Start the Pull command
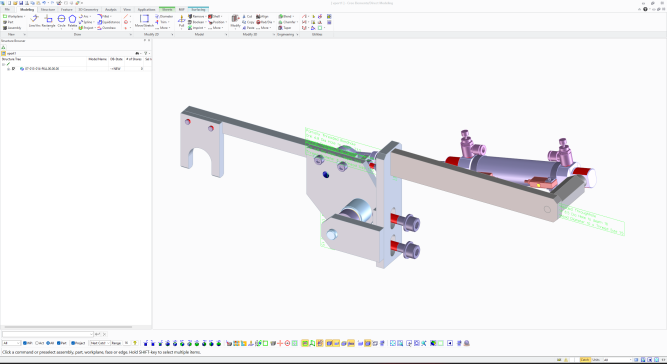667x364 pixels. tap(182, 21)
